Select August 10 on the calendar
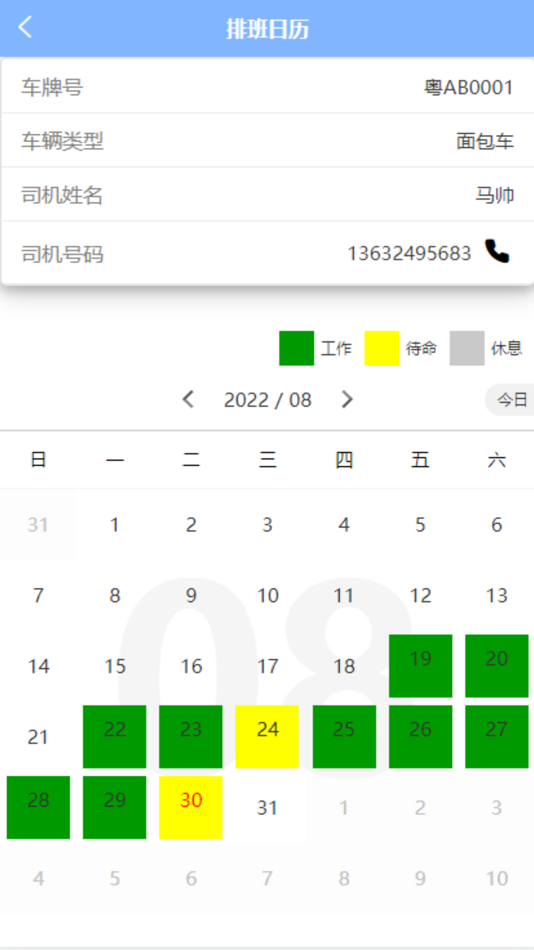 267,595
